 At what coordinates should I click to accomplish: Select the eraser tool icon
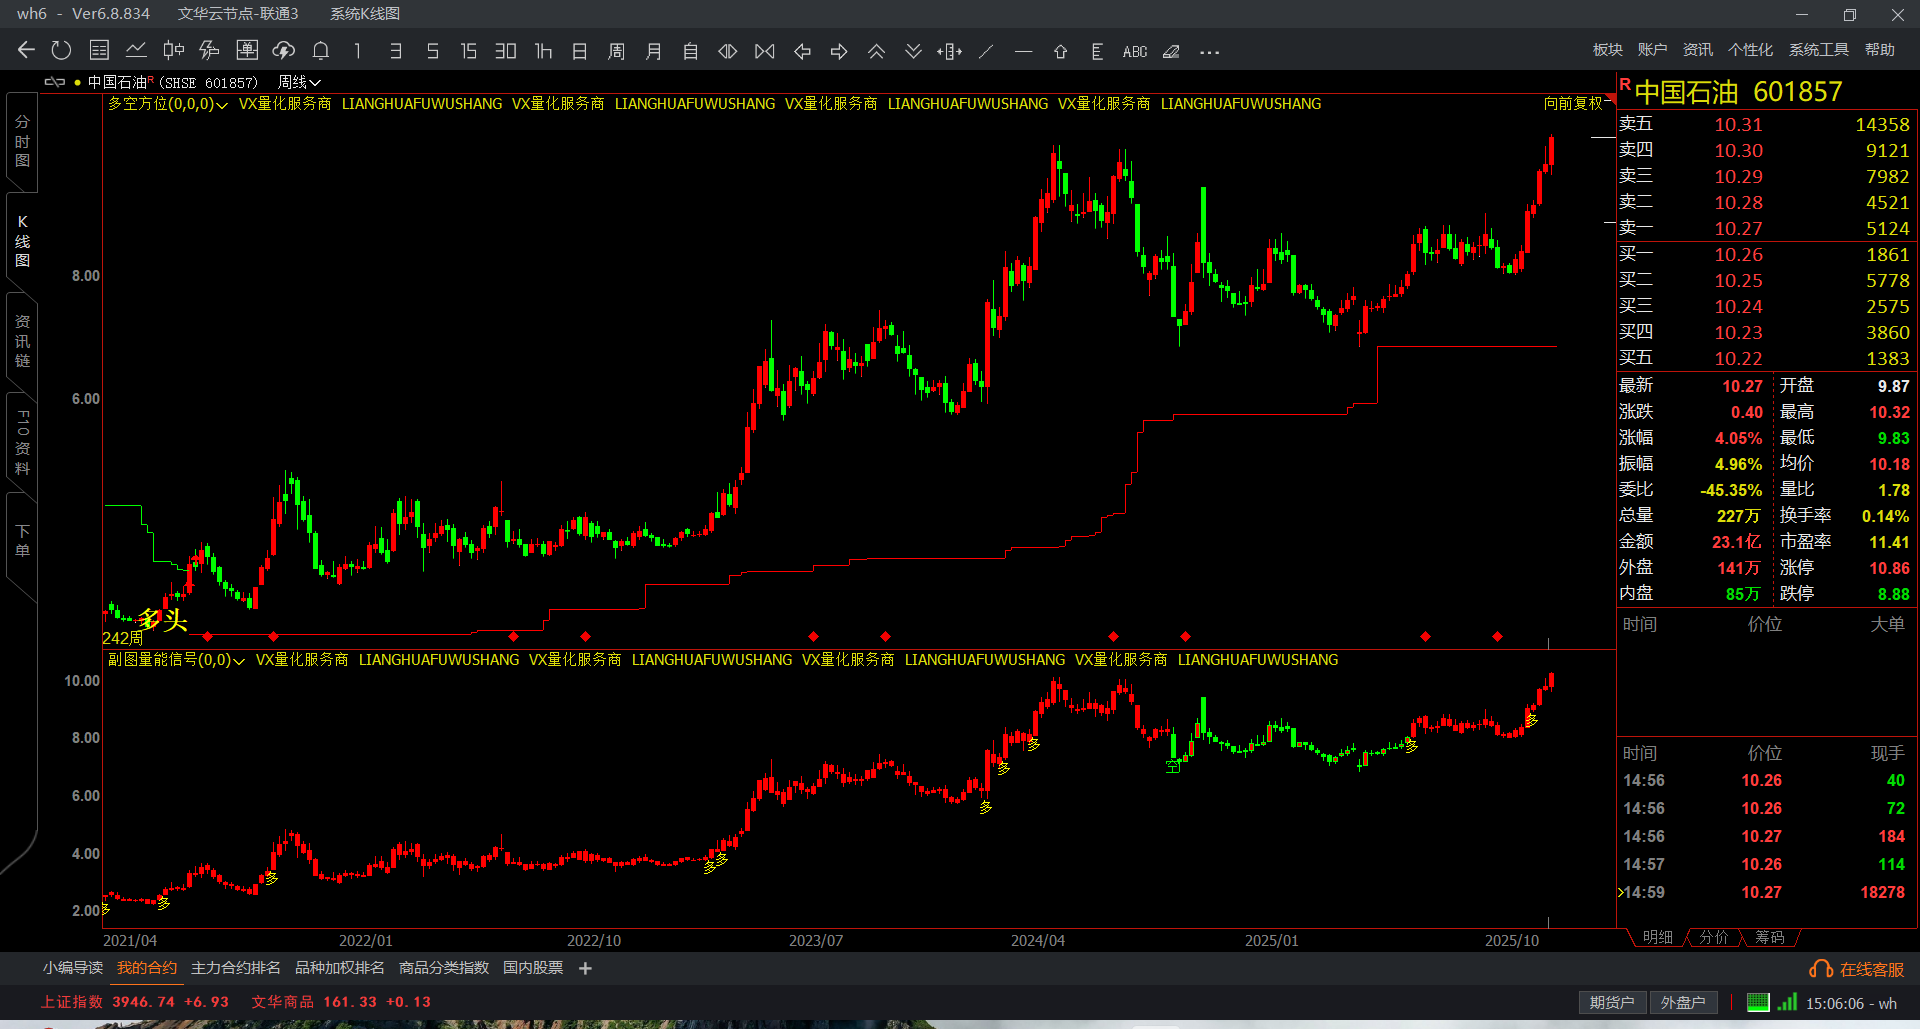(1171, 50)
